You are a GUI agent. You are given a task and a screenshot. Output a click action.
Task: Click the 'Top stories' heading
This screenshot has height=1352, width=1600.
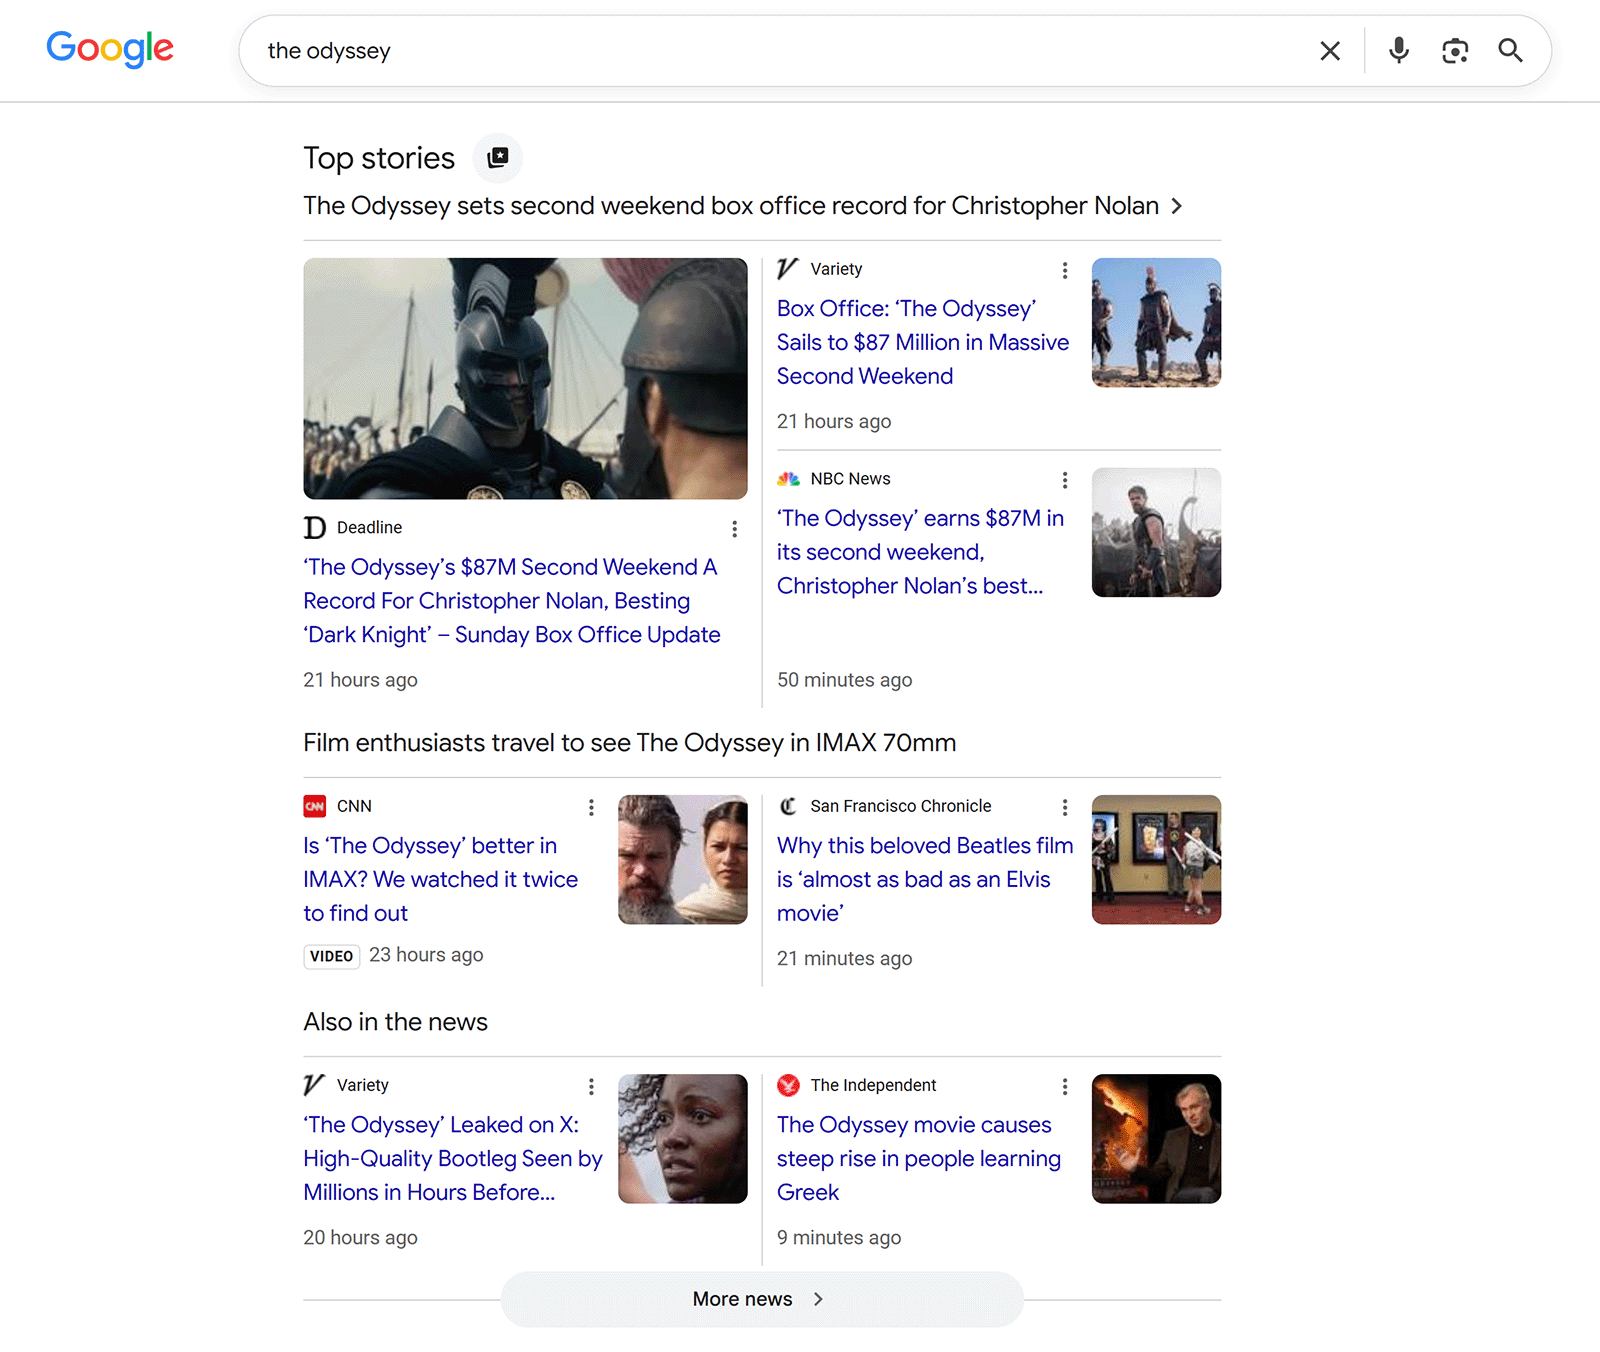[x=379, y=158]
